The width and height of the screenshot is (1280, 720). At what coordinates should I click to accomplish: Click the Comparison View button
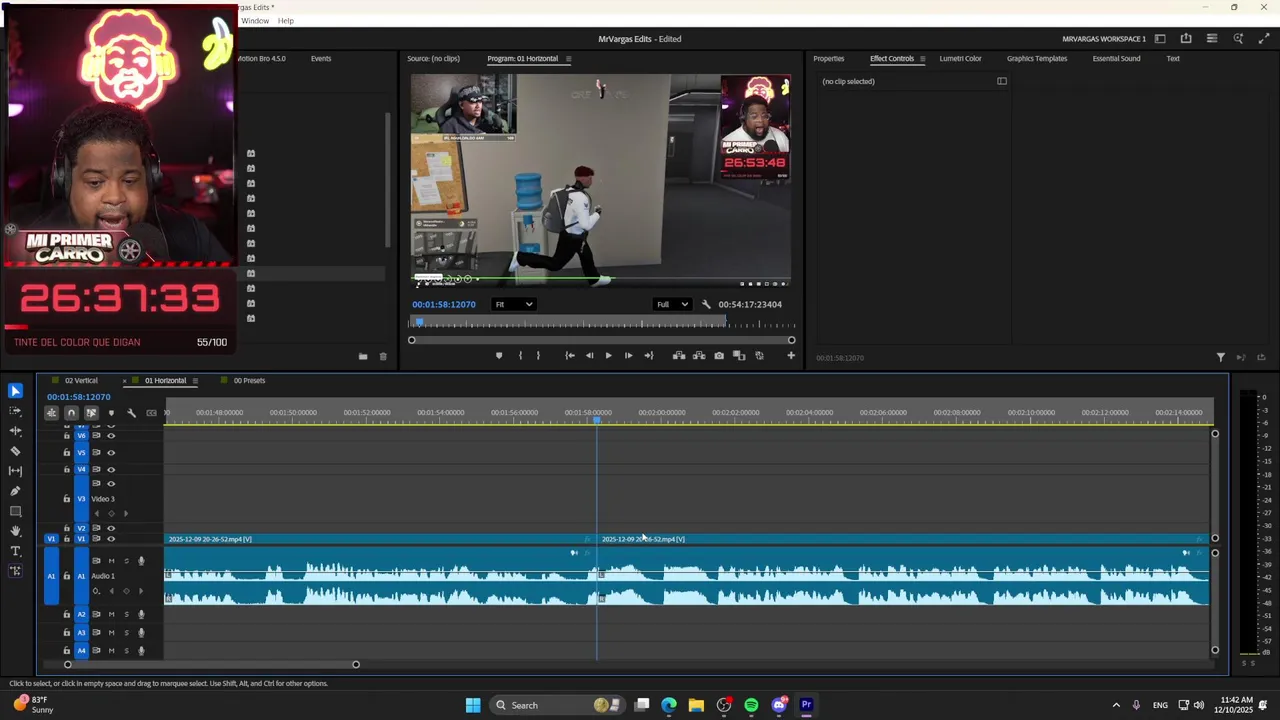point(739,356)
